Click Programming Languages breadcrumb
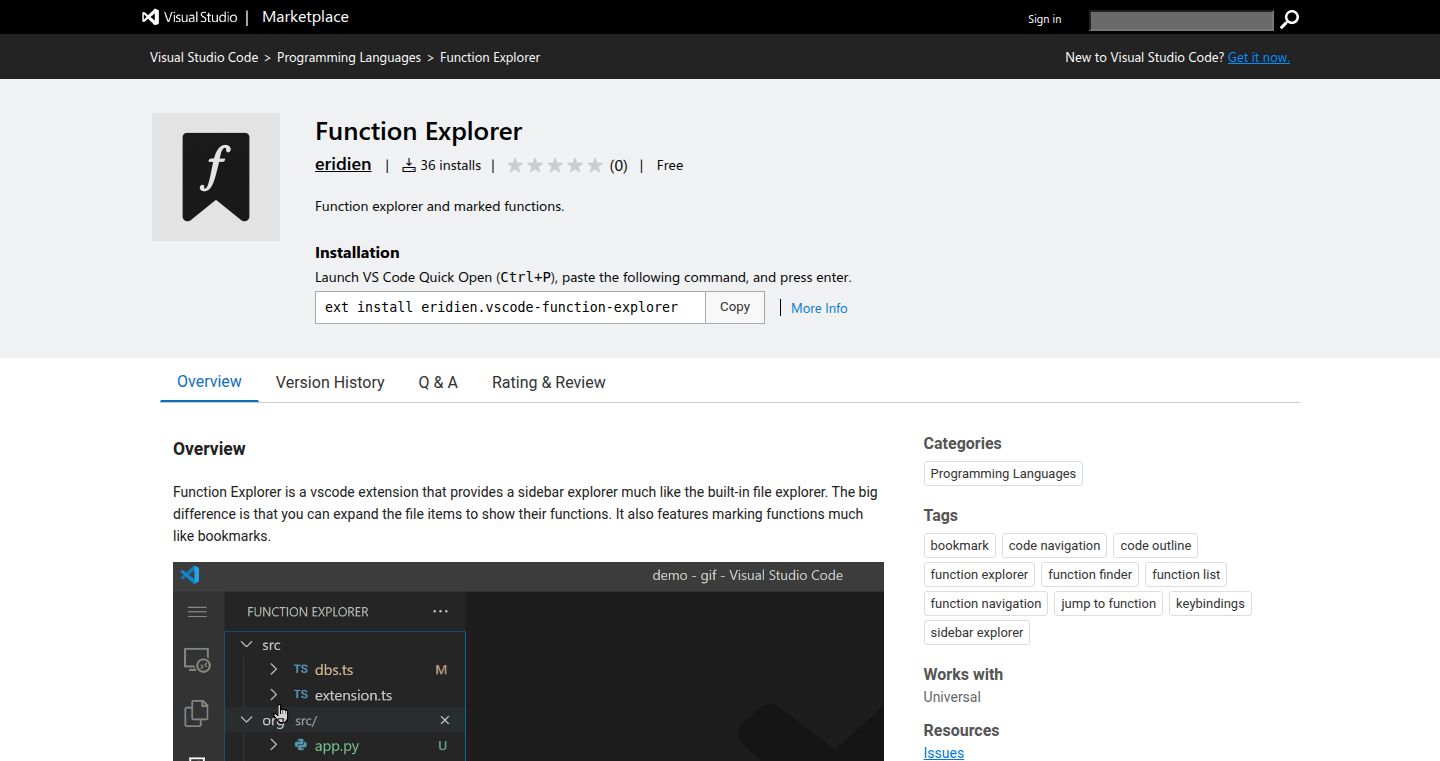 click(349, 57)
